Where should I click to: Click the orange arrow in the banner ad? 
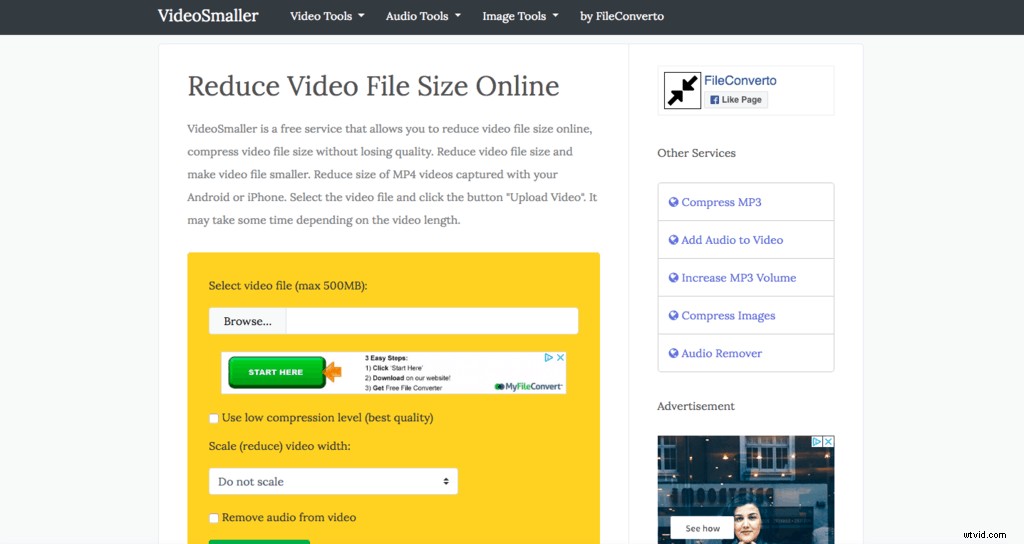coord(333,372)
